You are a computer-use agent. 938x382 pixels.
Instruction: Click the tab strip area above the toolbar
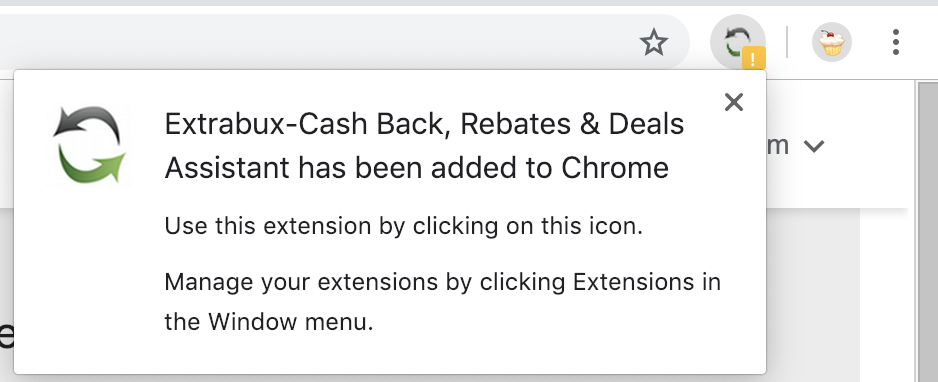pyautogui.click(x=469, y=3)
